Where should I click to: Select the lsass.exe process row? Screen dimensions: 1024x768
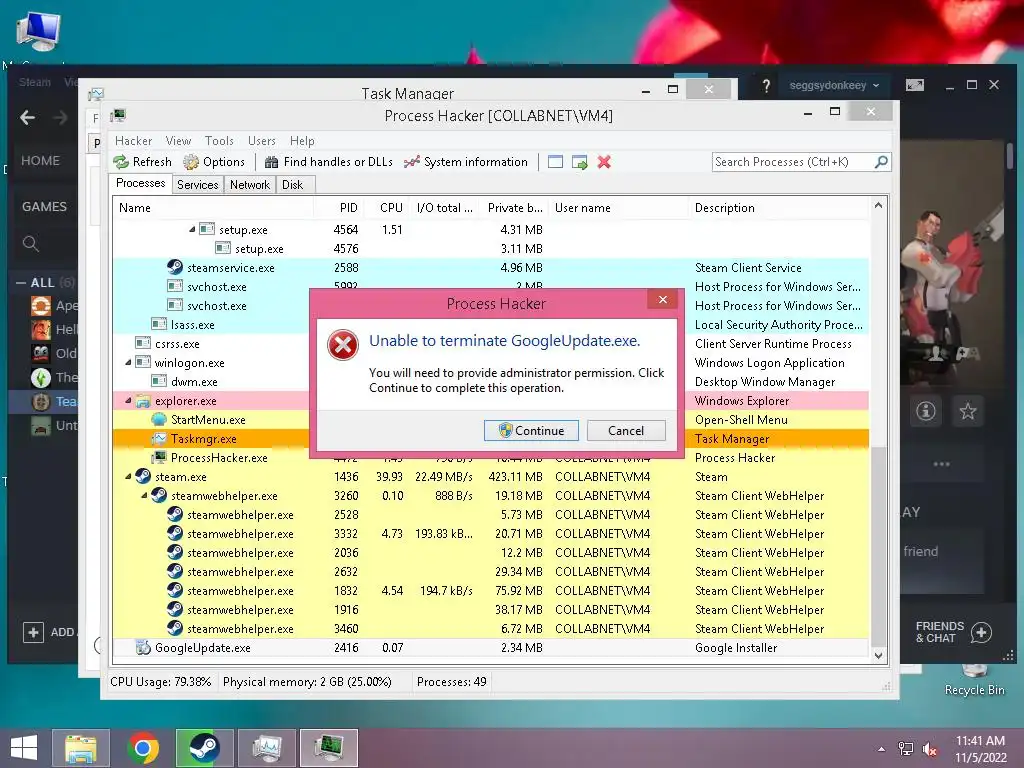(x=491, y=325)
